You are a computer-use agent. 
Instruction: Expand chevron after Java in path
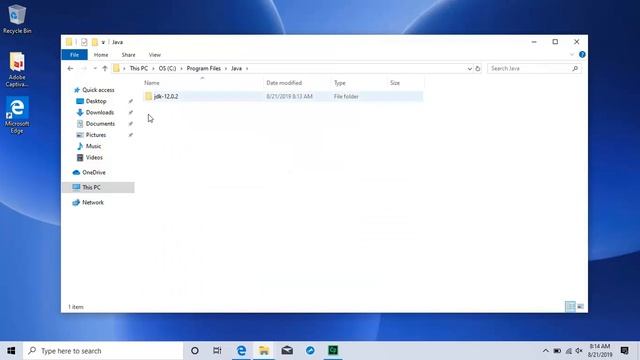click(x=247, y=69)
